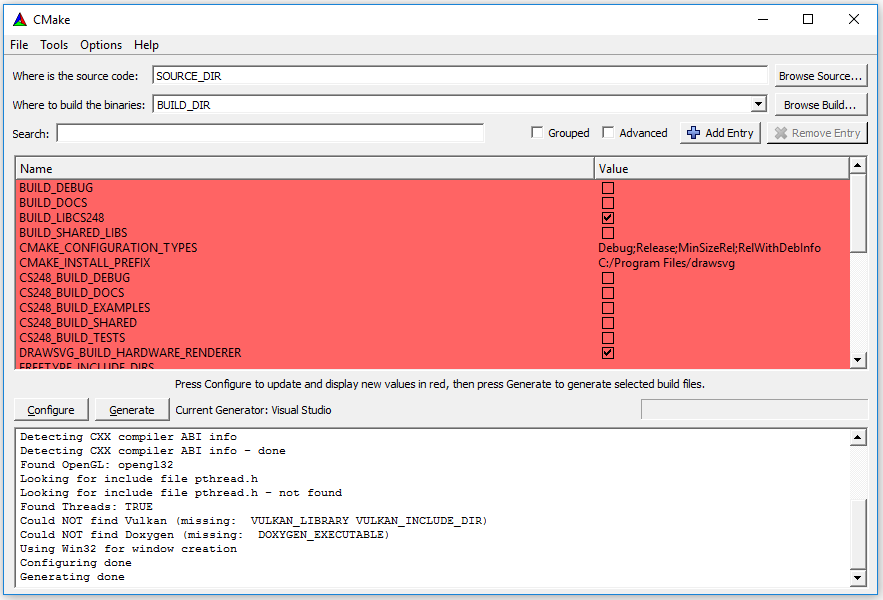883x600 pixels.
Task: Maximize the CMake window
Action: [x=808, y=19]
